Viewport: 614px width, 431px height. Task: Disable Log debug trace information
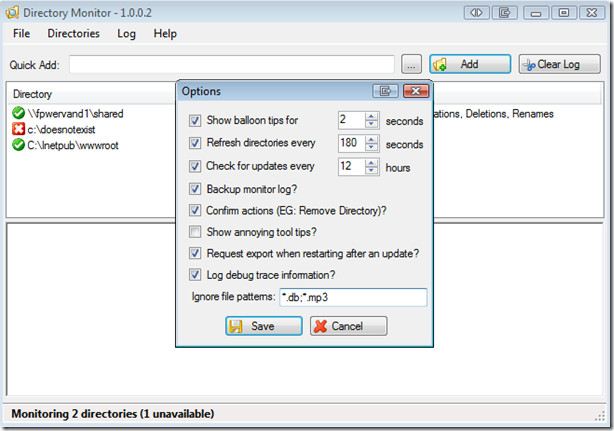point(195,275)
